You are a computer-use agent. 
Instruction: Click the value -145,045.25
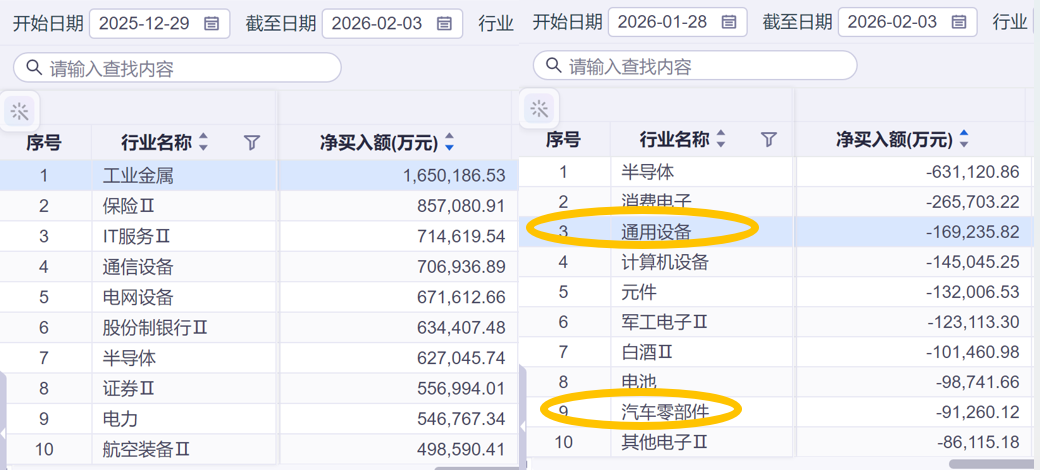(973, 262)
